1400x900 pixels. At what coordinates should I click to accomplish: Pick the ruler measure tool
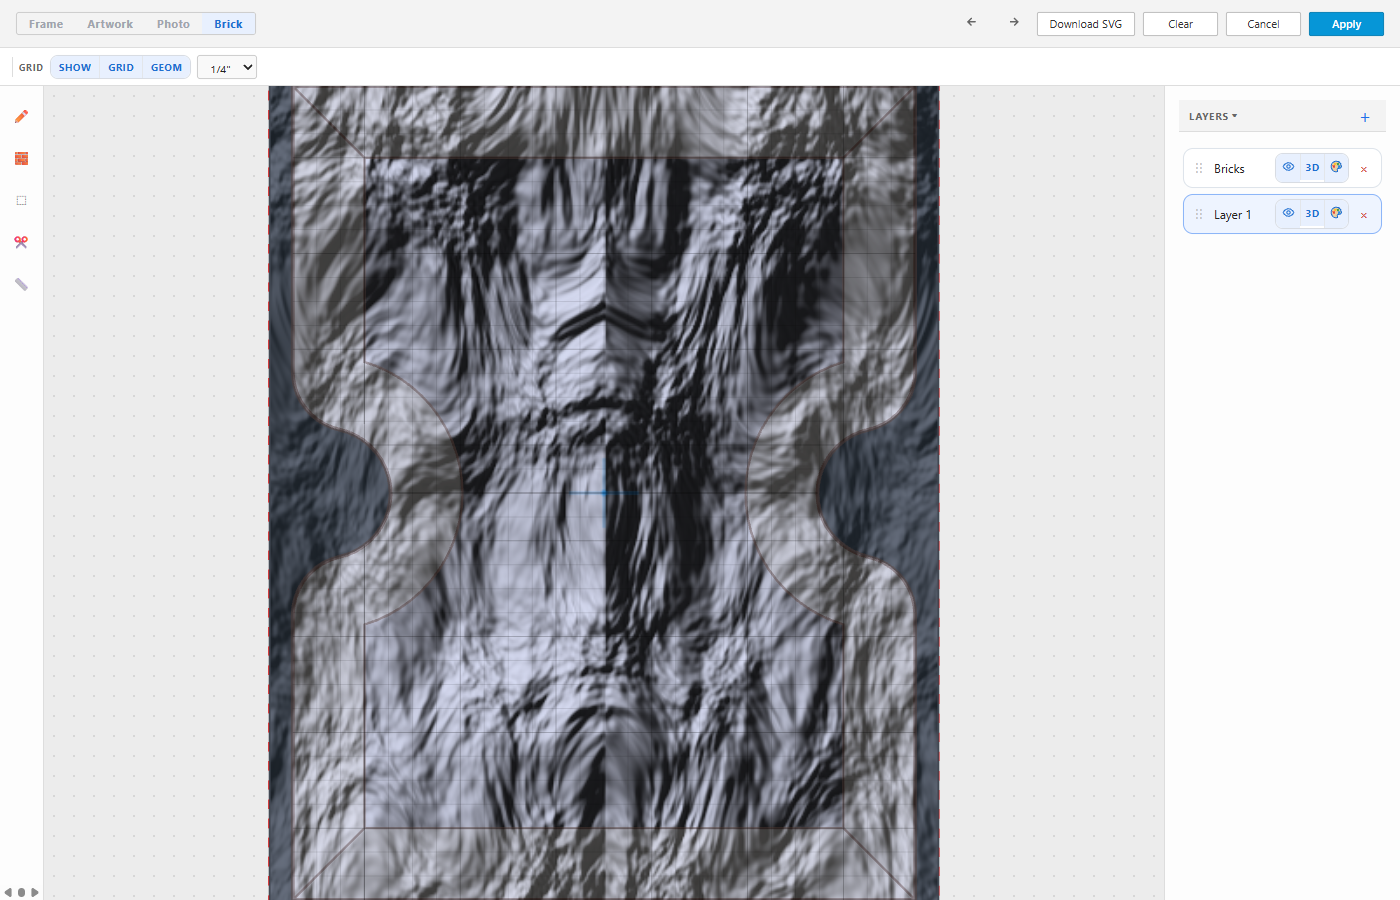(21, 285)
